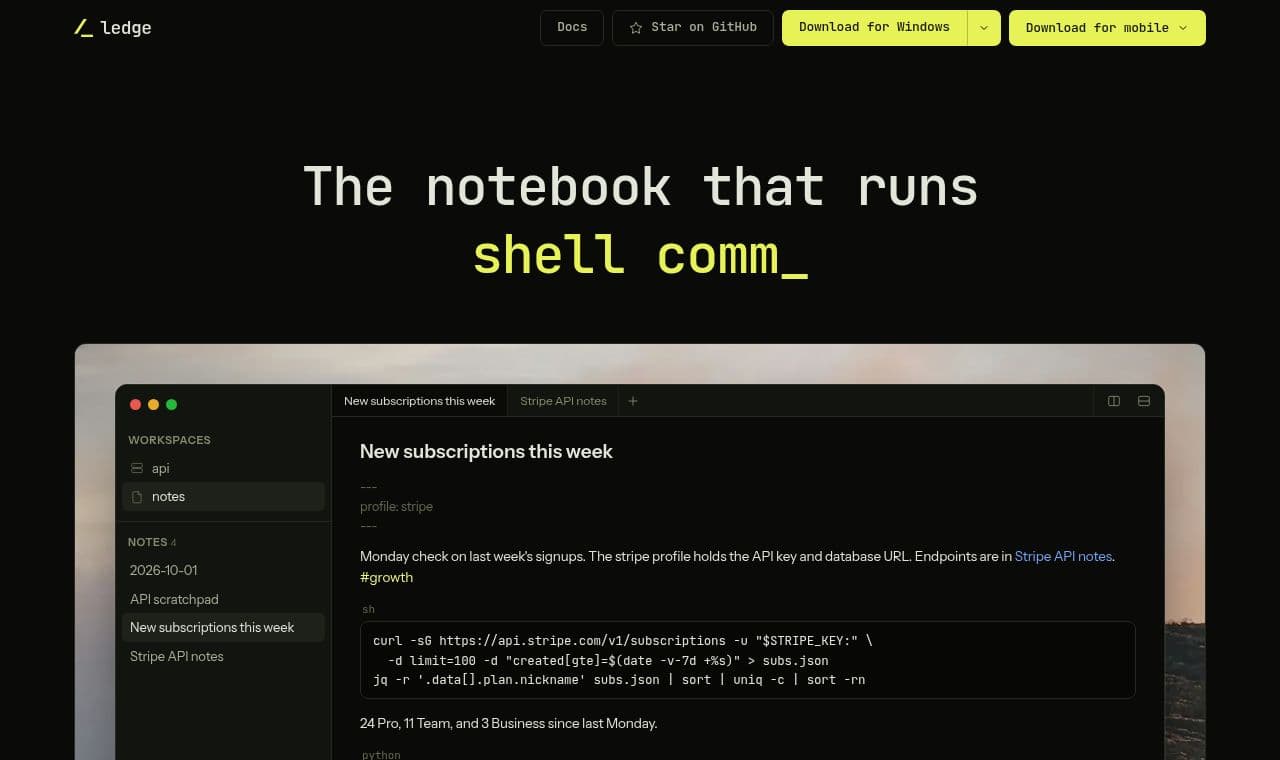The image size is (1280, 760).
Task: Click the WORKSPACES section header
Action: point(169,440)
